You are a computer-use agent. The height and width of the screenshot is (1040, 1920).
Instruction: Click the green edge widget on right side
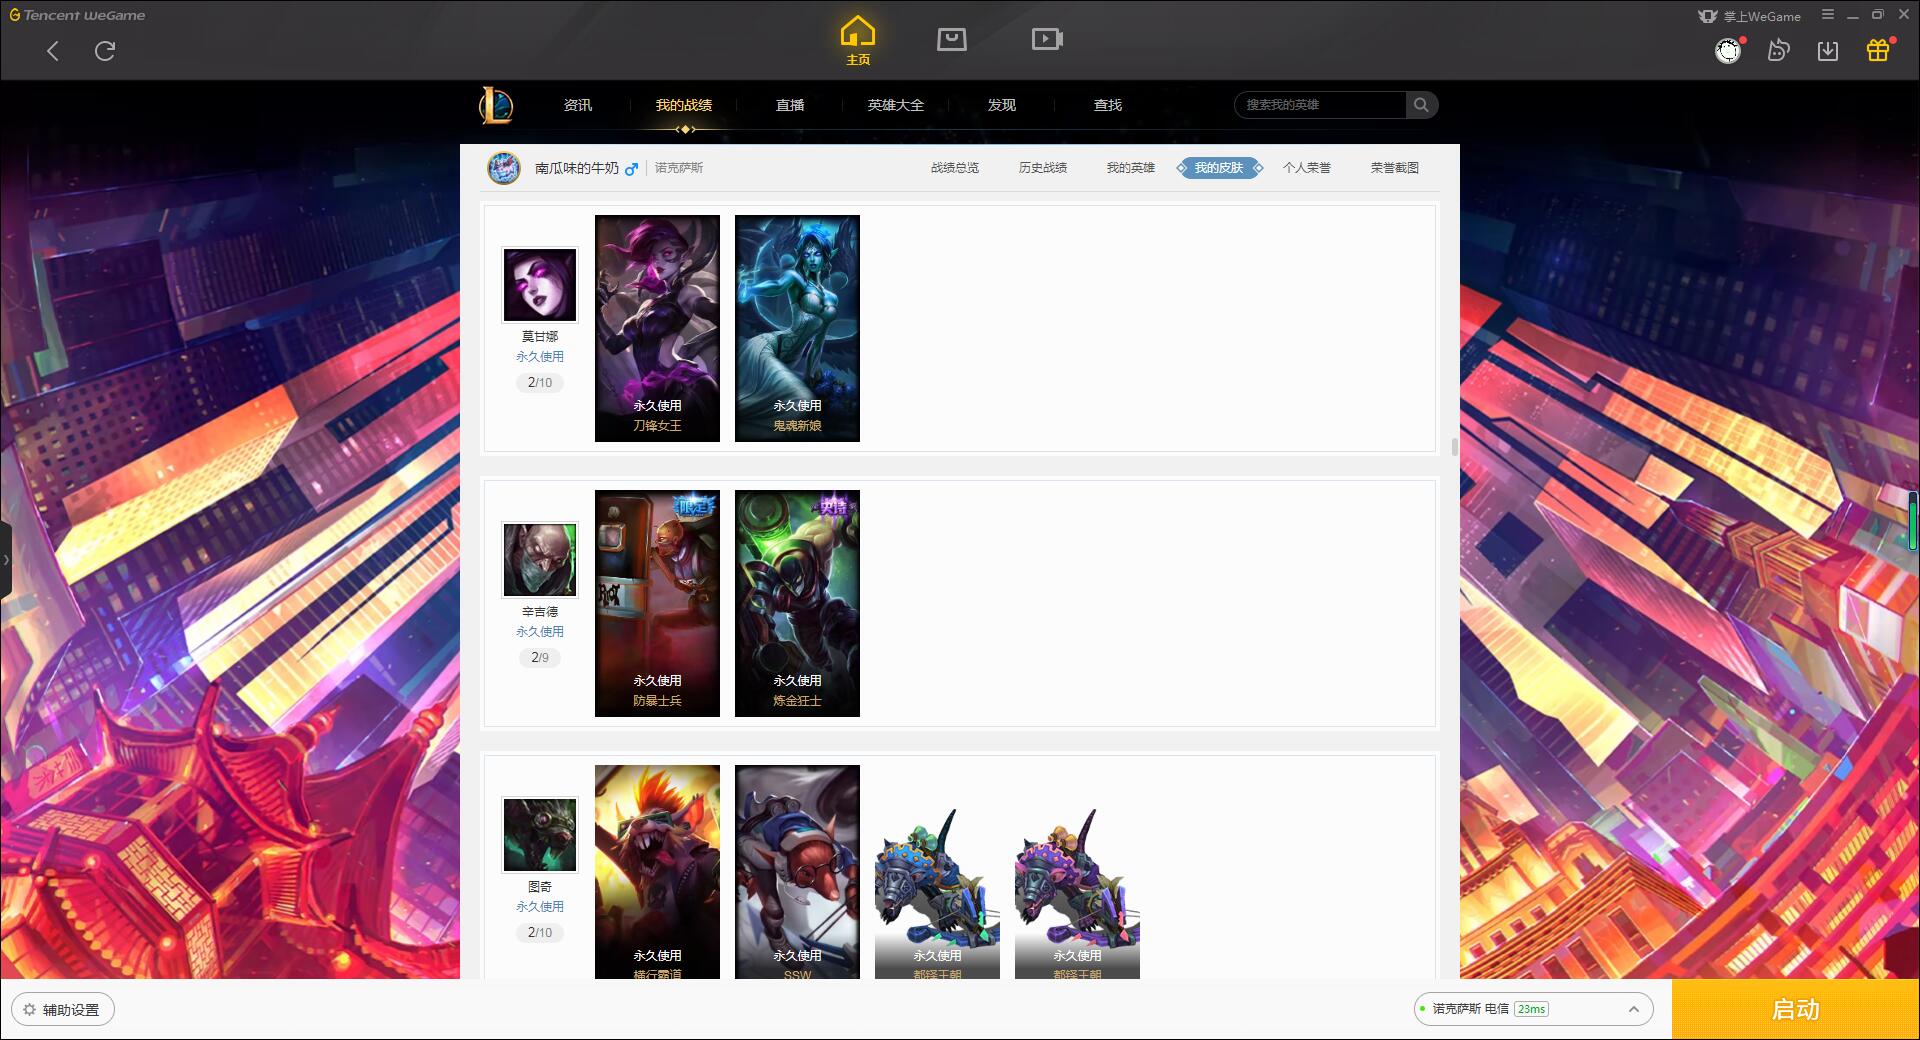(1913, 520)
